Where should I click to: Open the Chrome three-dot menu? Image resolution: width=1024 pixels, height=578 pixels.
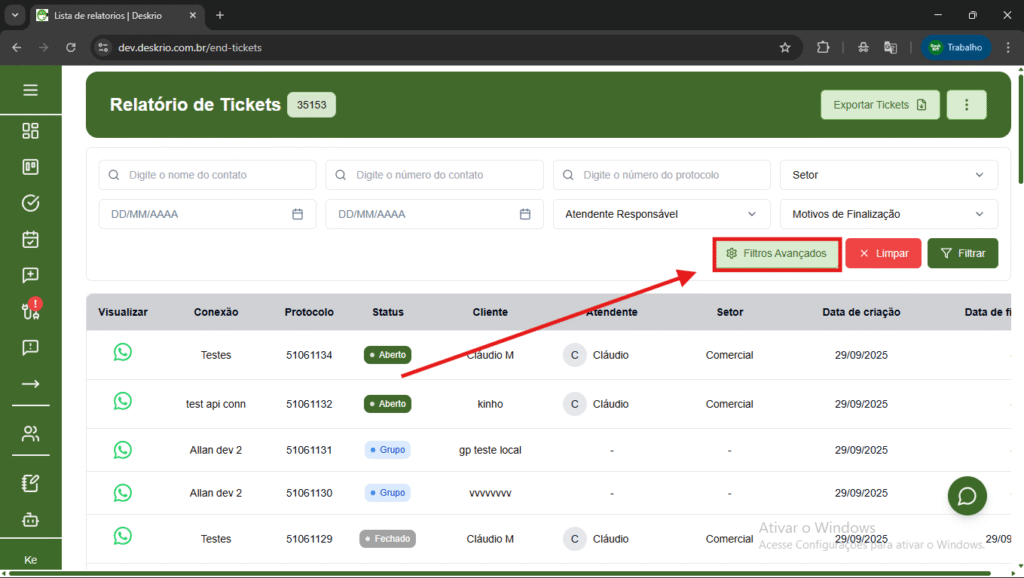[x=1007, y=47]
